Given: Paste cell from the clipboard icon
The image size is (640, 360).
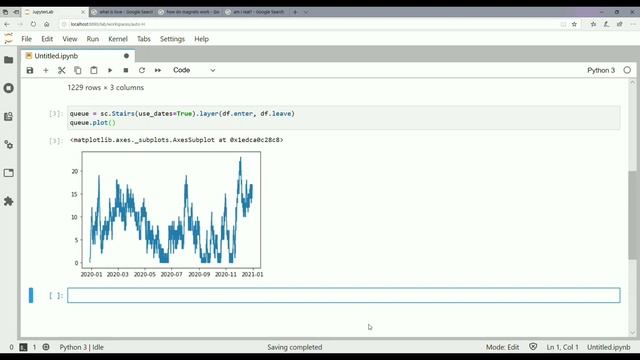Looking at the screenshot, I should 93,70.
